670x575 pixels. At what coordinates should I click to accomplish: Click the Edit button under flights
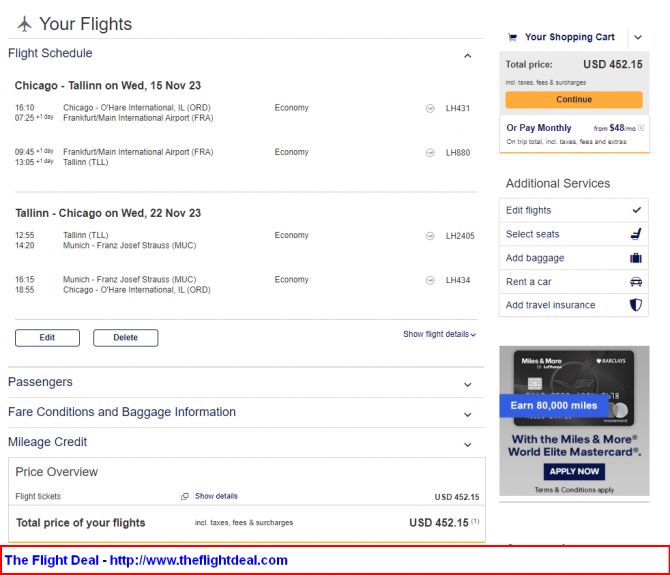[47, 337]
